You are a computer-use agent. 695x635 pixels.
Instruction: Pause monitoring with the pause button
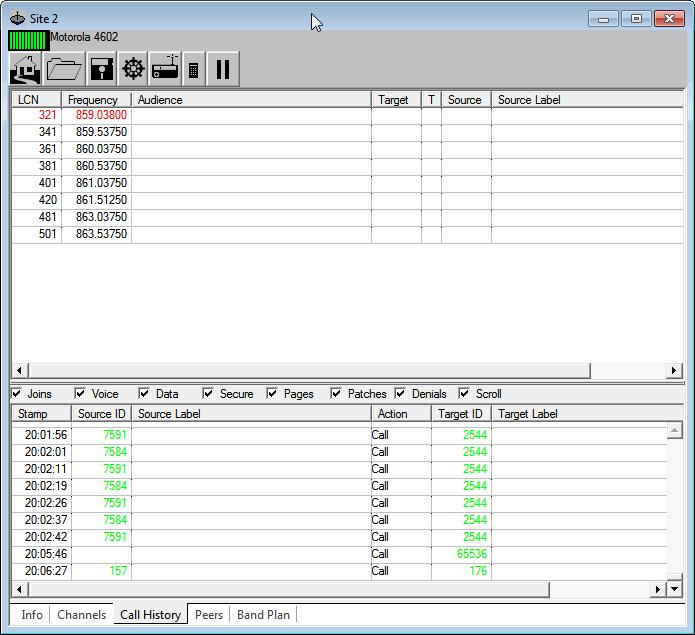(223, 69)
